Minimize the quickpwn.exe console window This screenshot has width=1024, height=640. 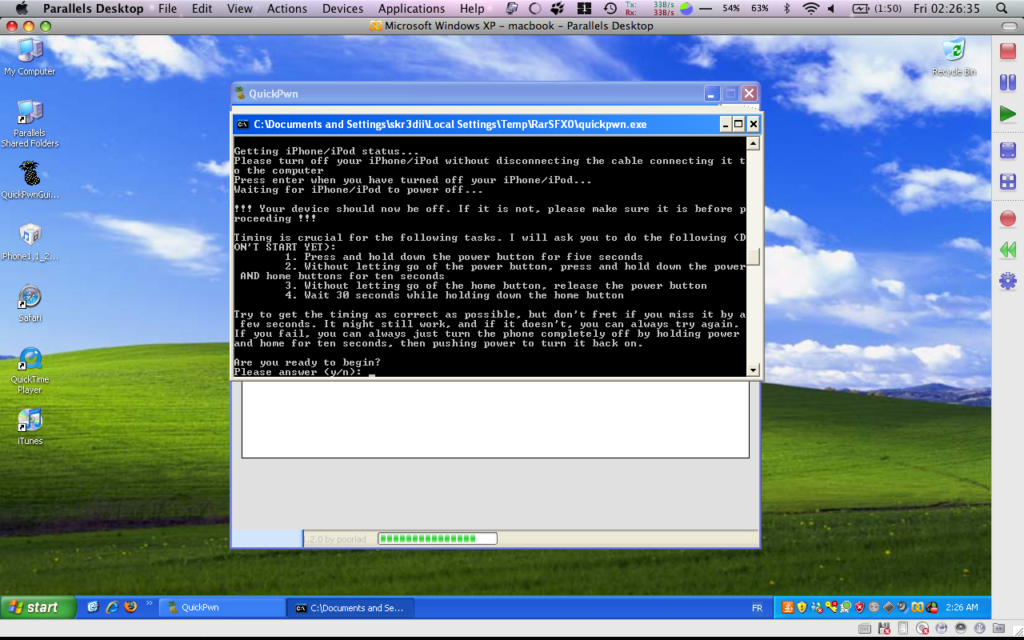pos(725,124)
